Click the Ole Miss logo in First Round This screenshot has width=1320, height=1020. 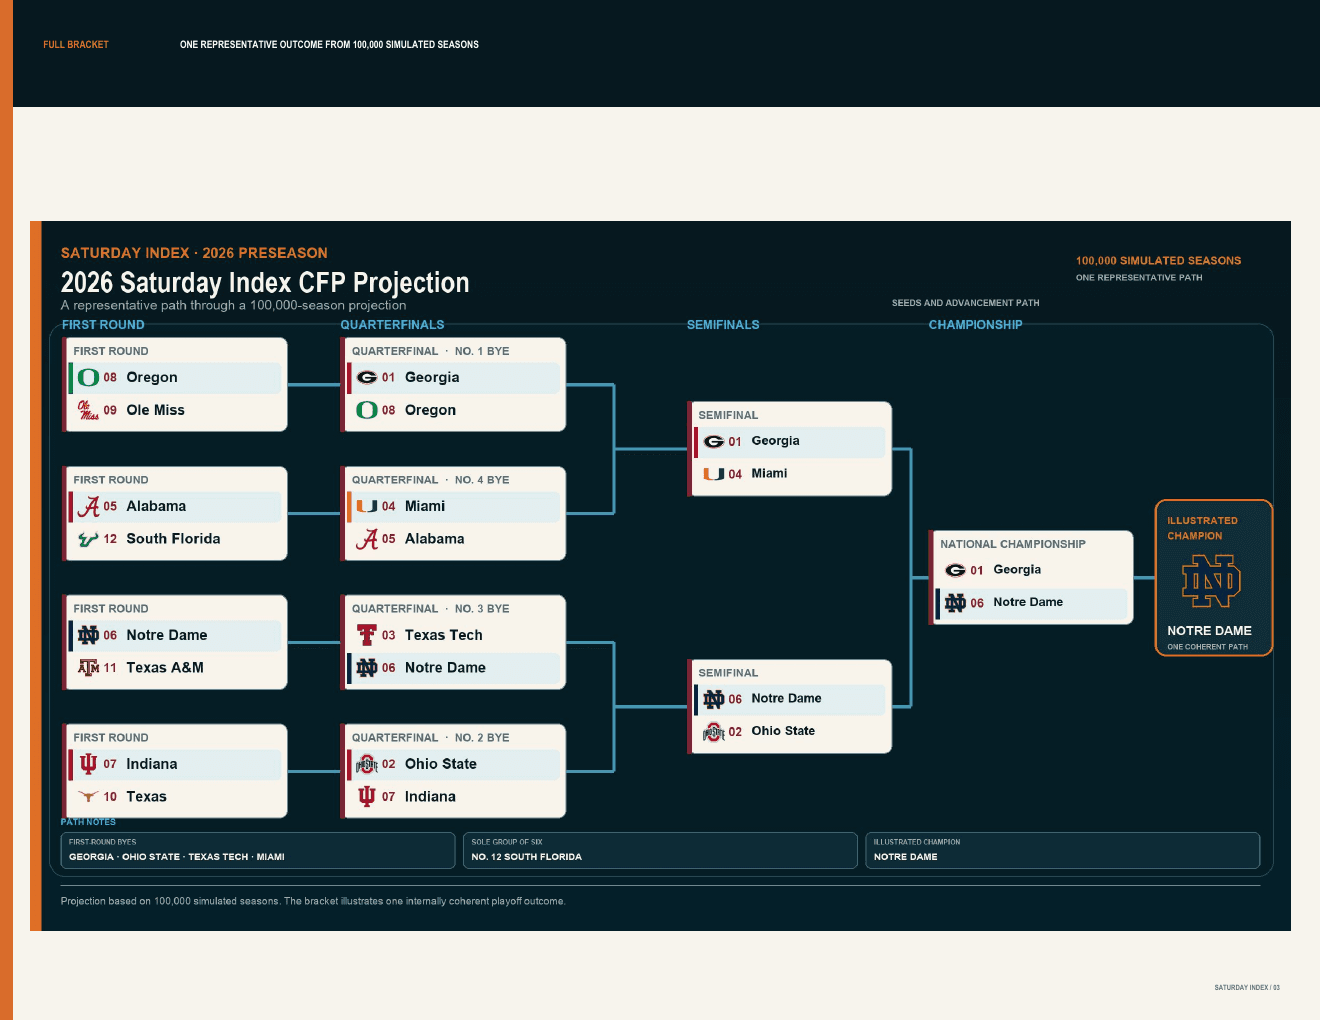[x=88, y=410]
